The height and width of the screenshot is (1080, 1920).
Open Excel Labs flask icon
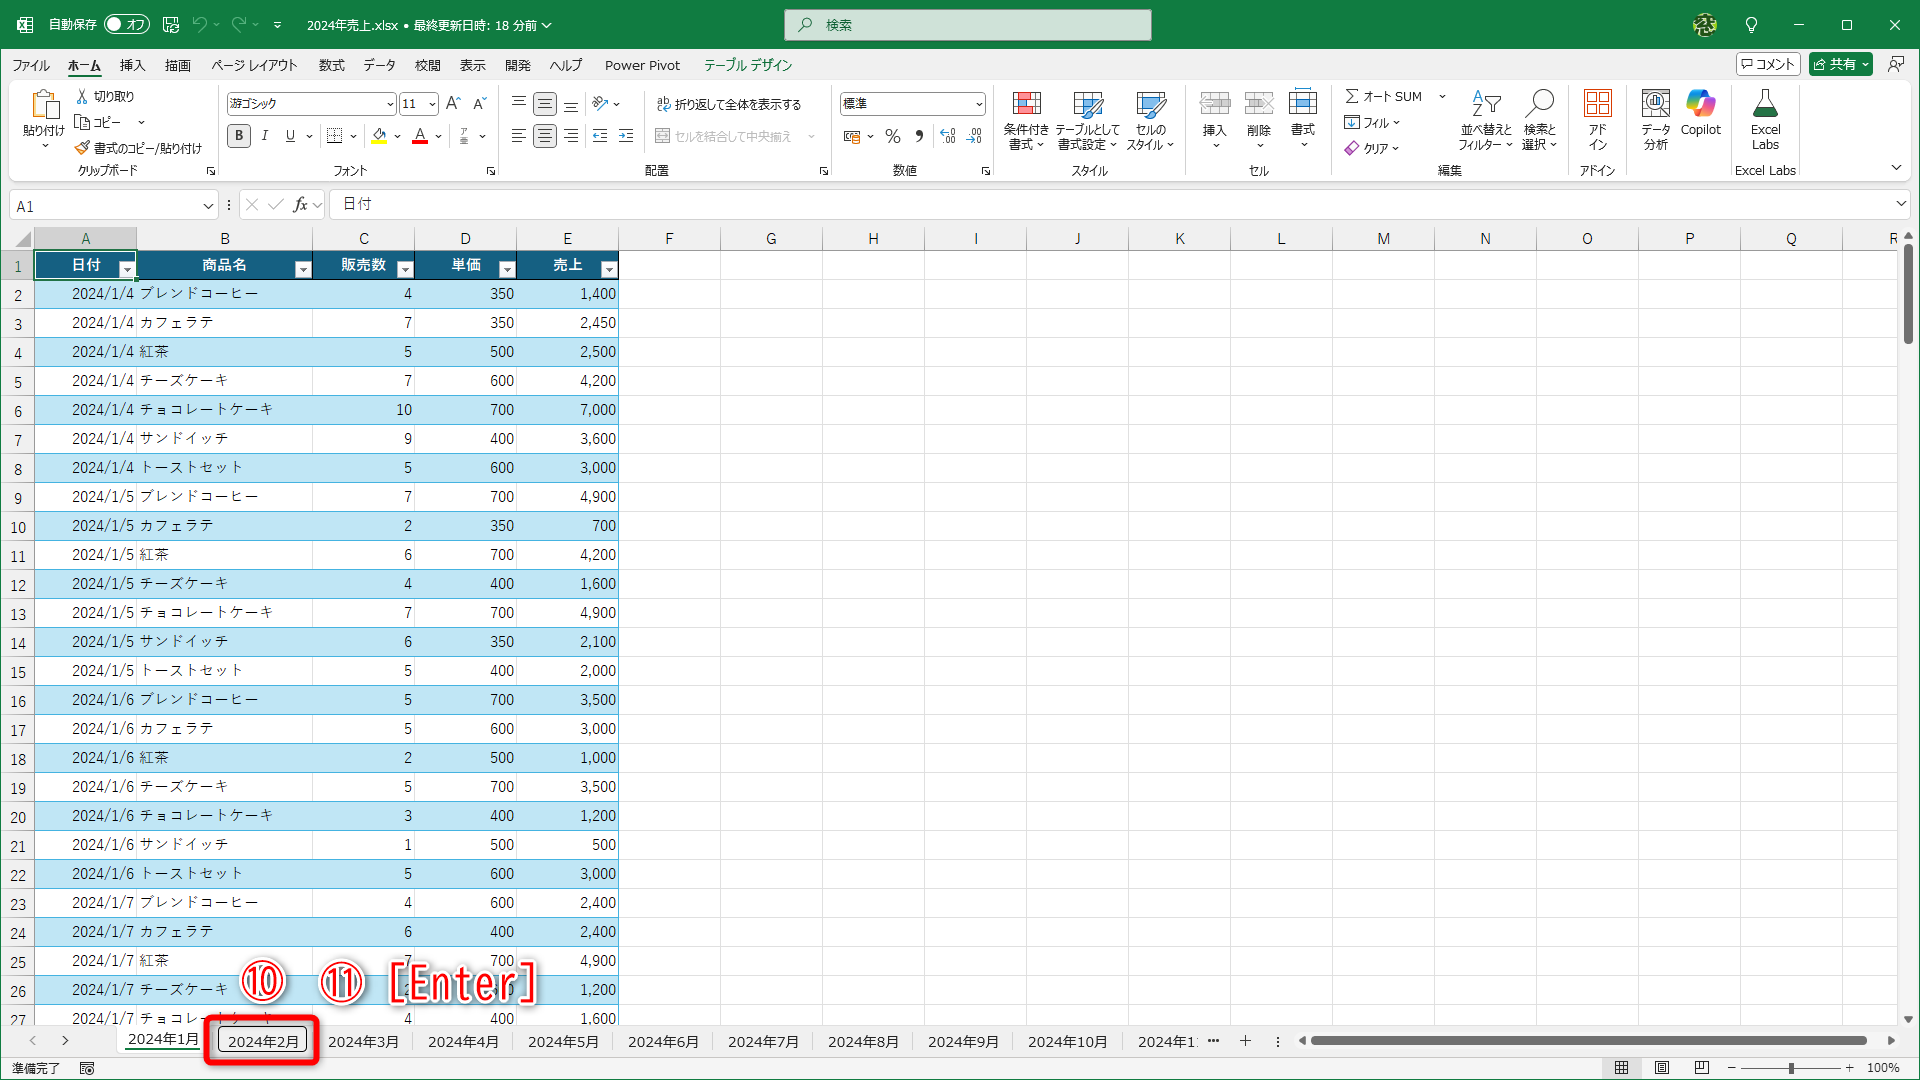[x=1765, y=104]
